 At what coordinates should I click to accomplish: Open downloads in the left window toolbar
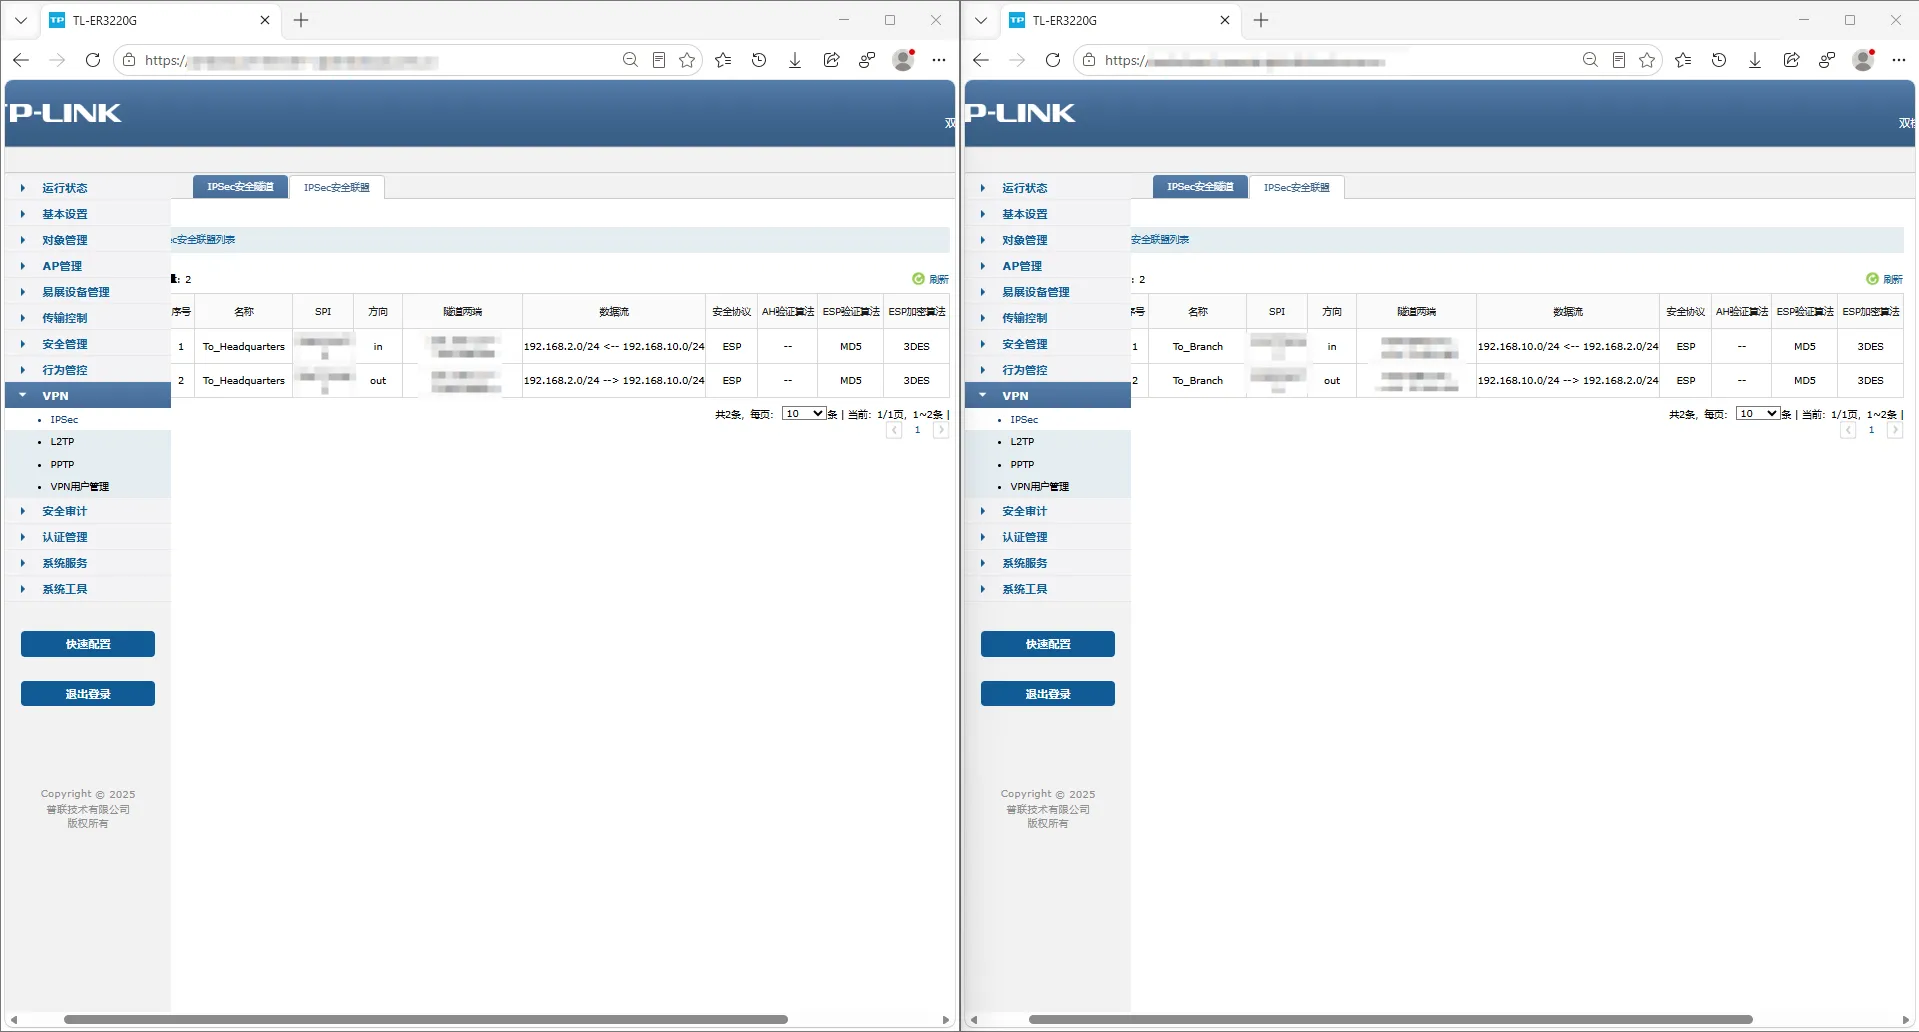tap(795, 60)
